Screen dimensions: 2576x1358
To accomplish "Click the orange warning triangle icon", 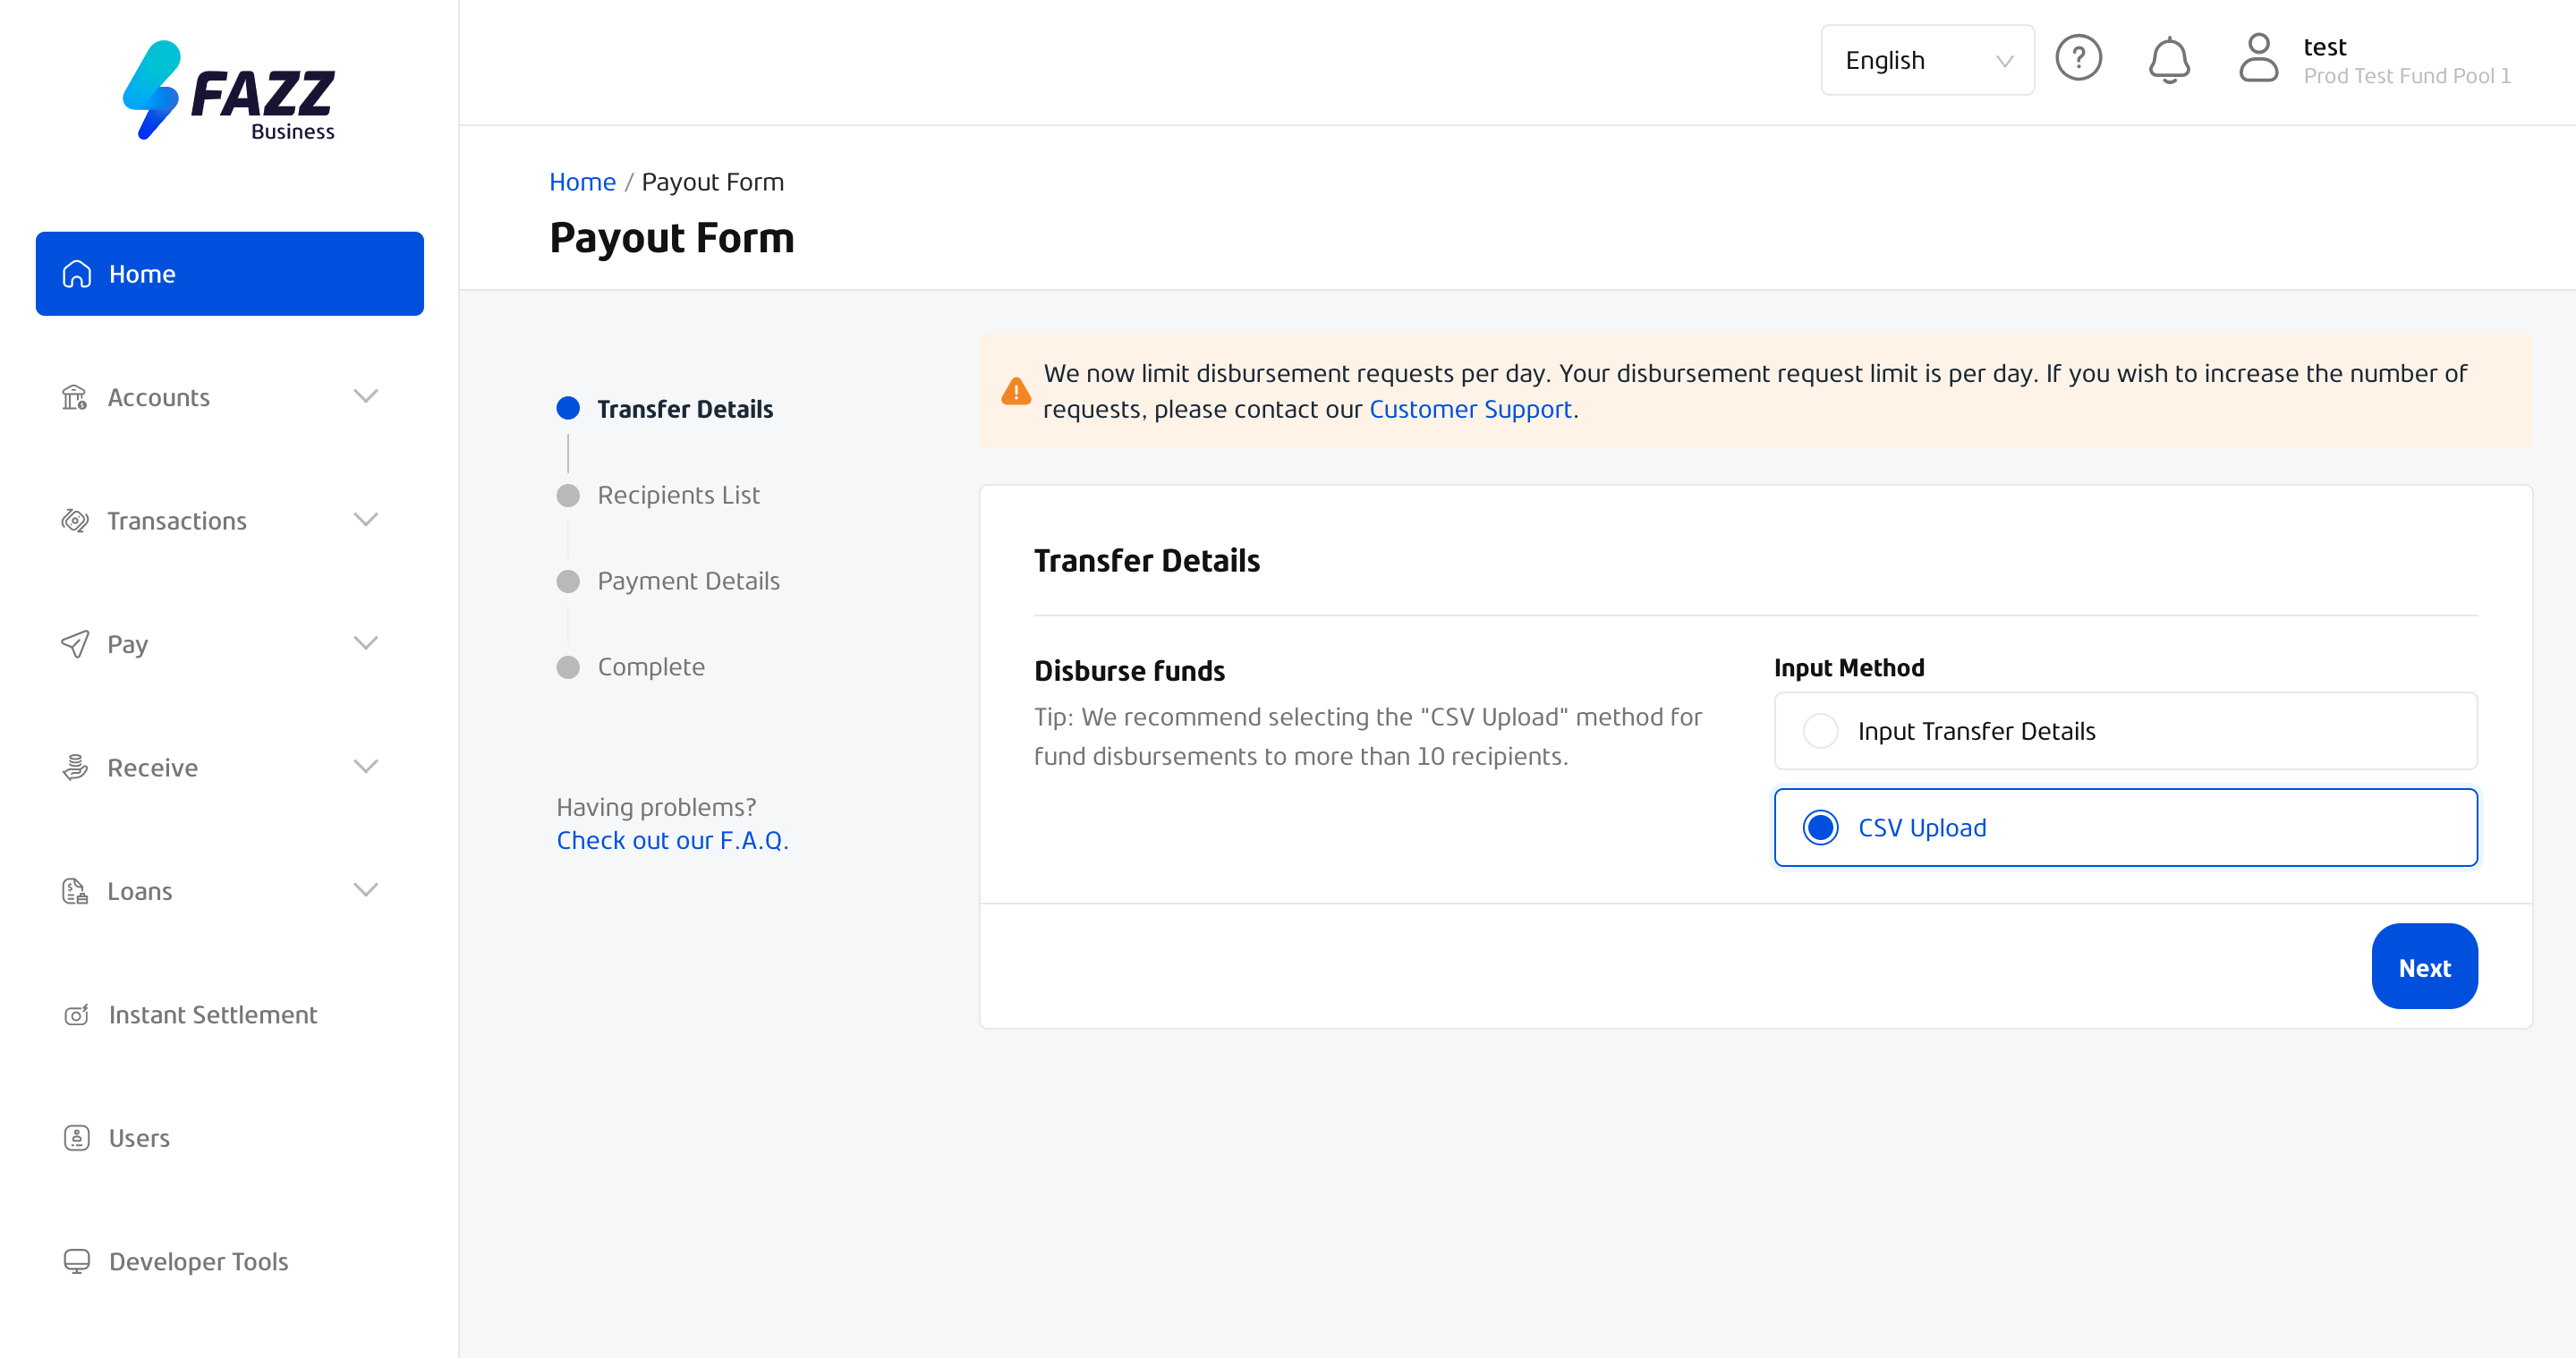I will click(x=1016, y=391).
